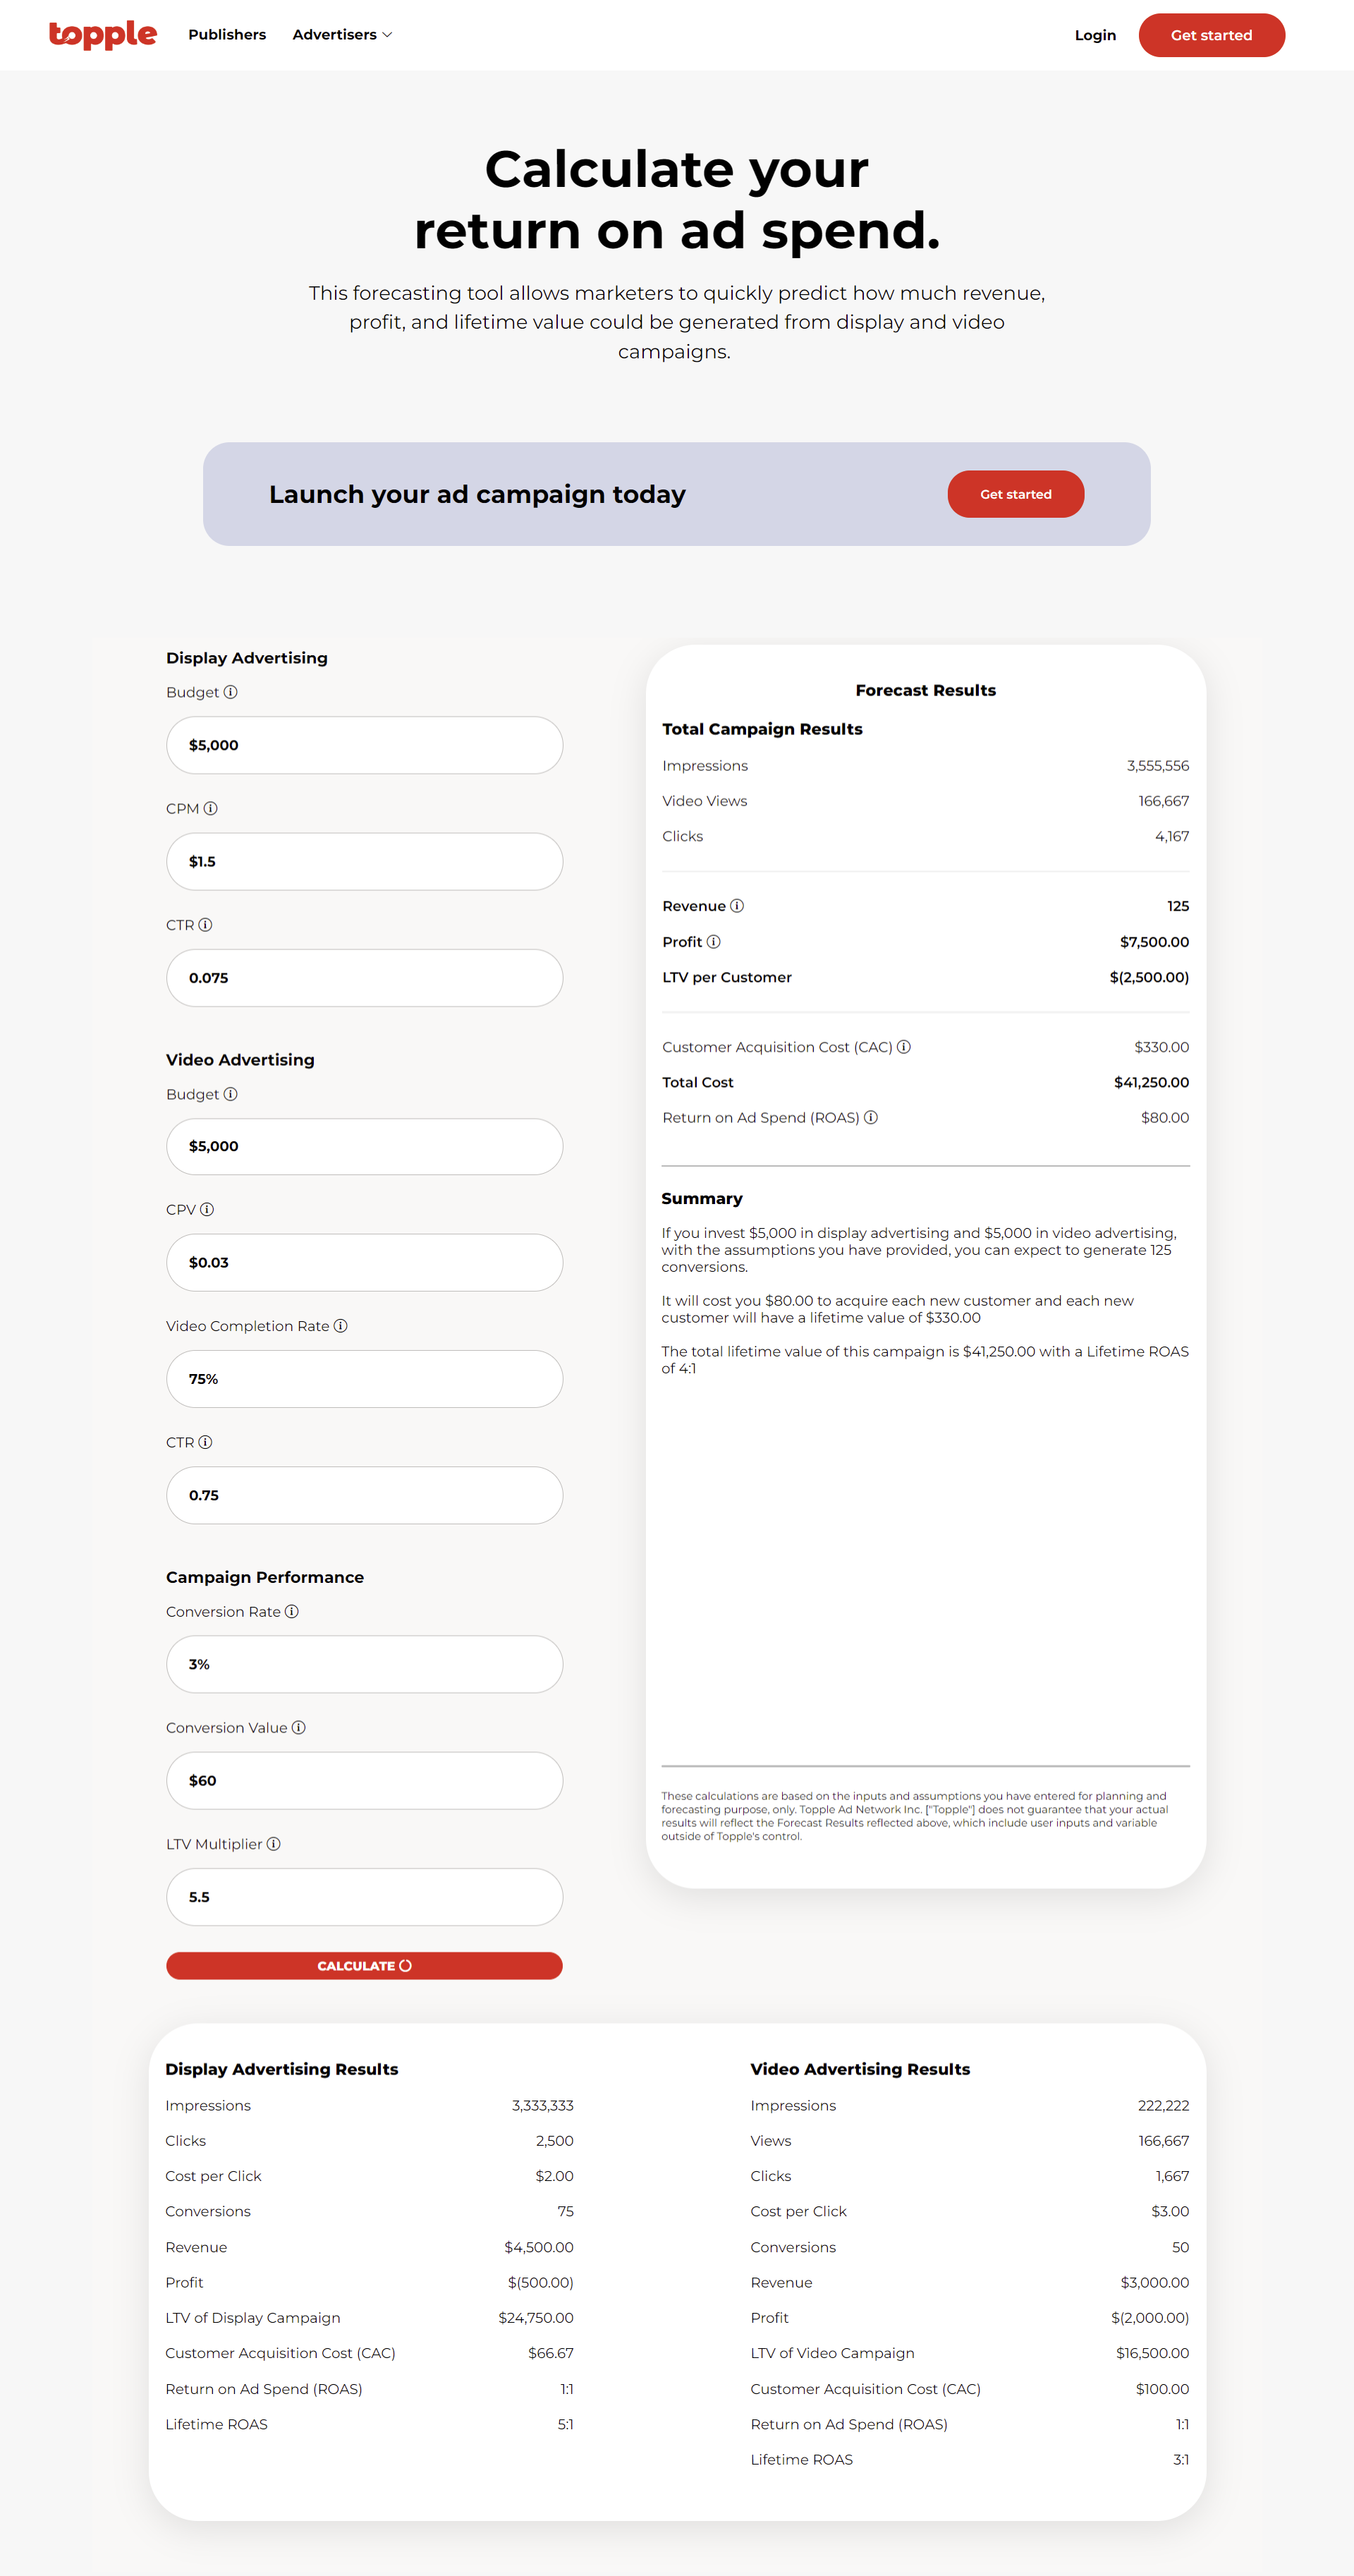Click the Login link
The width and height of the screenshot is (1354, 2576).
coord(1095,35)
